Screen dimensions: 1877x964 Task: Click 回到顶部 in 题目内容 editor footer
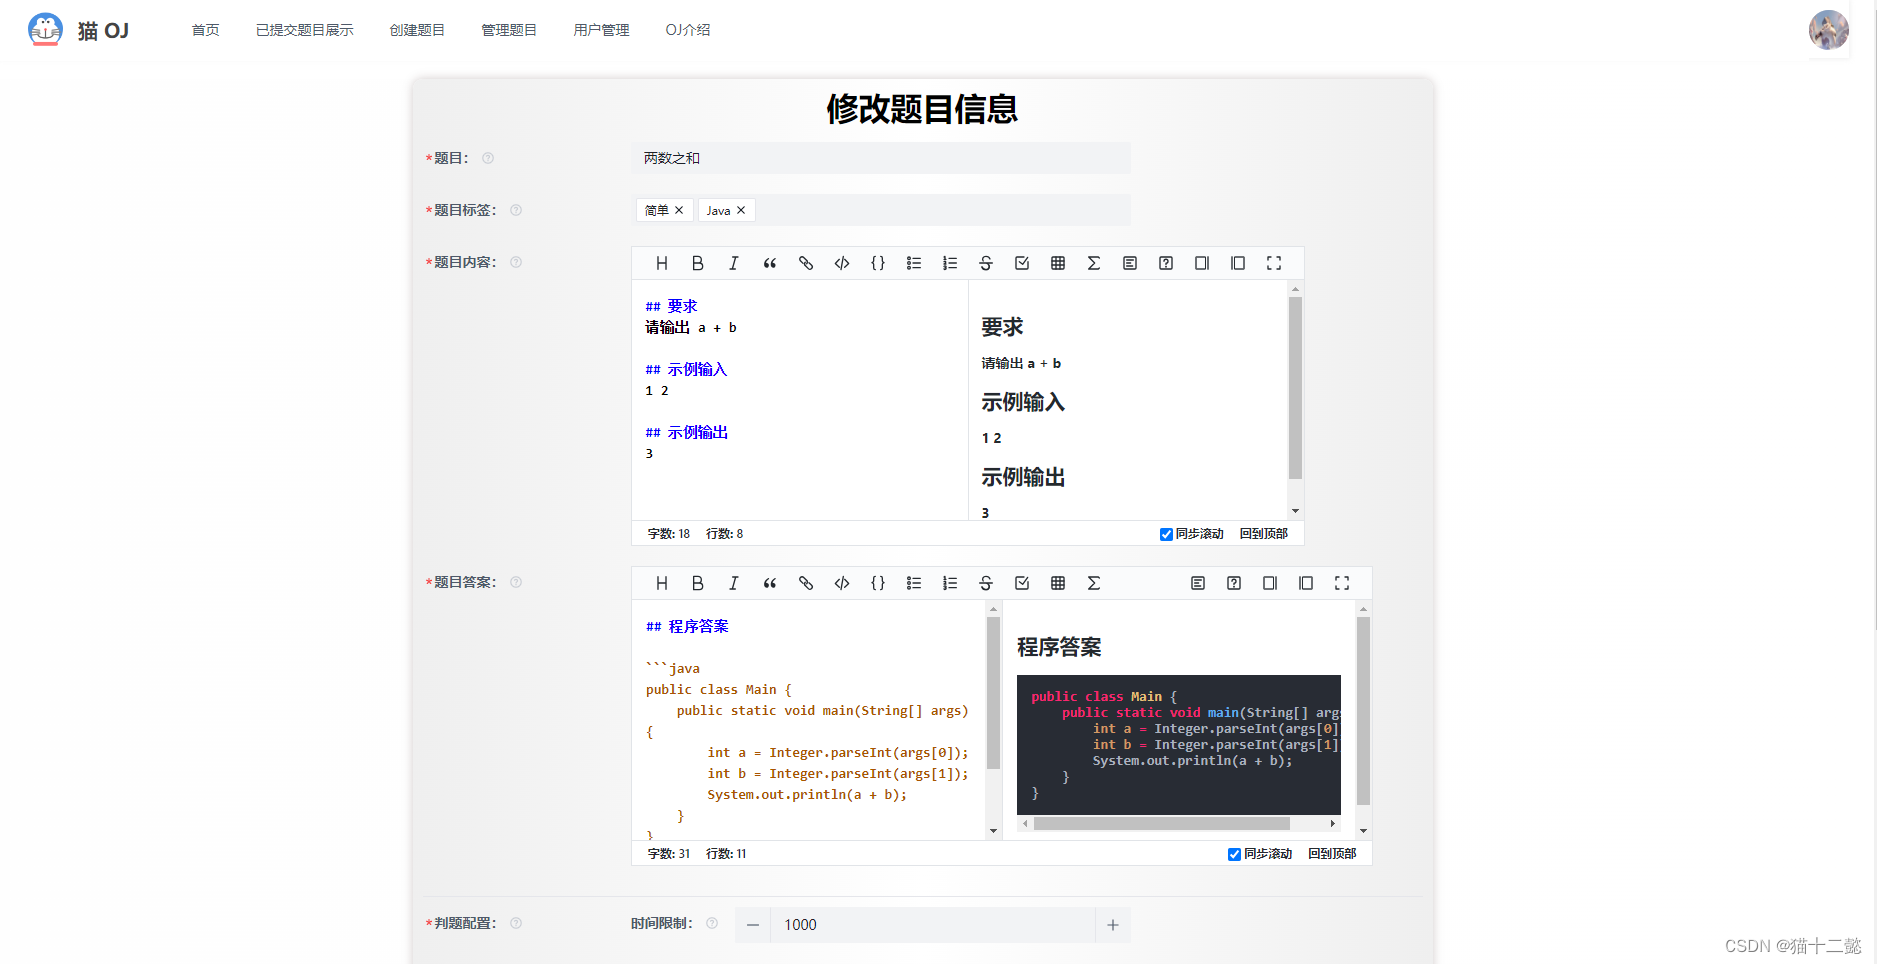pyautogui.click(x=1264, y=534)
